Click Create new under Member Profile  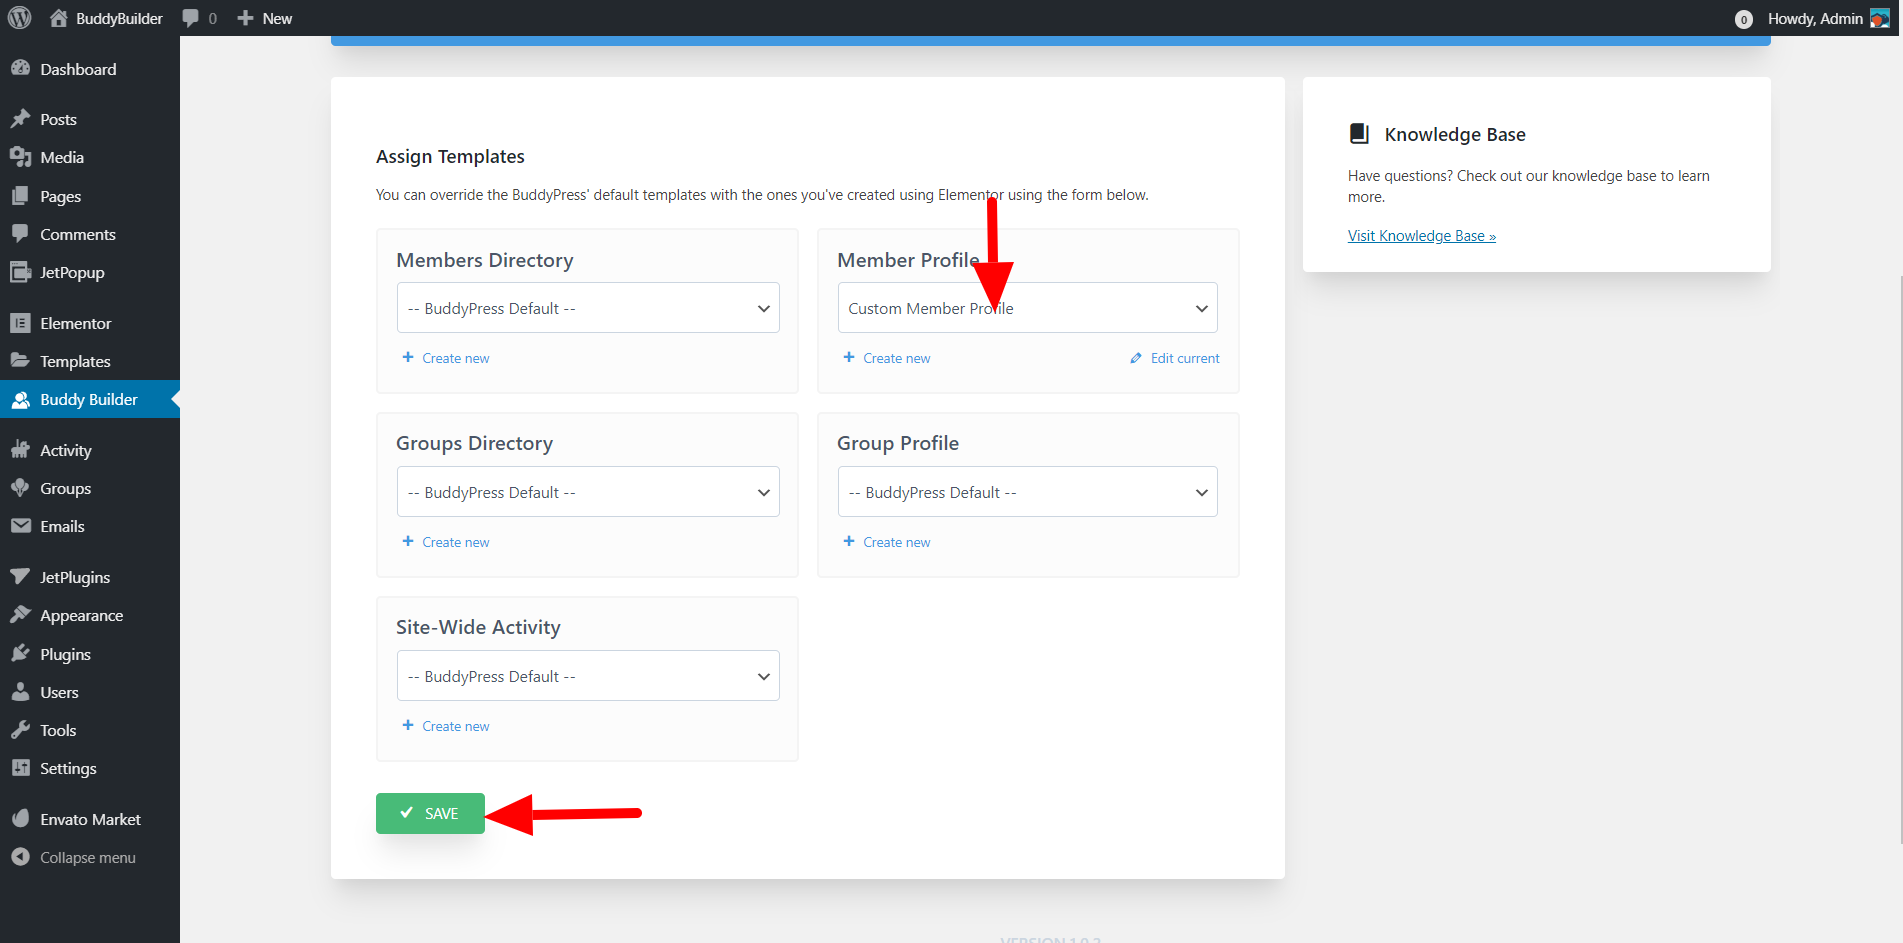[x=887, y=358]
